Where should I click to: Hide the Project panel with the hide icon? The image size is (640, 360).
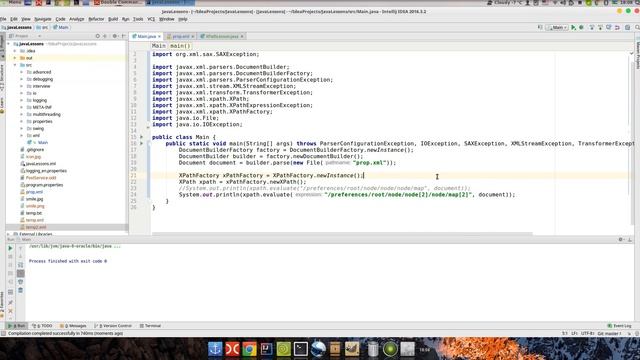point(124,36)
